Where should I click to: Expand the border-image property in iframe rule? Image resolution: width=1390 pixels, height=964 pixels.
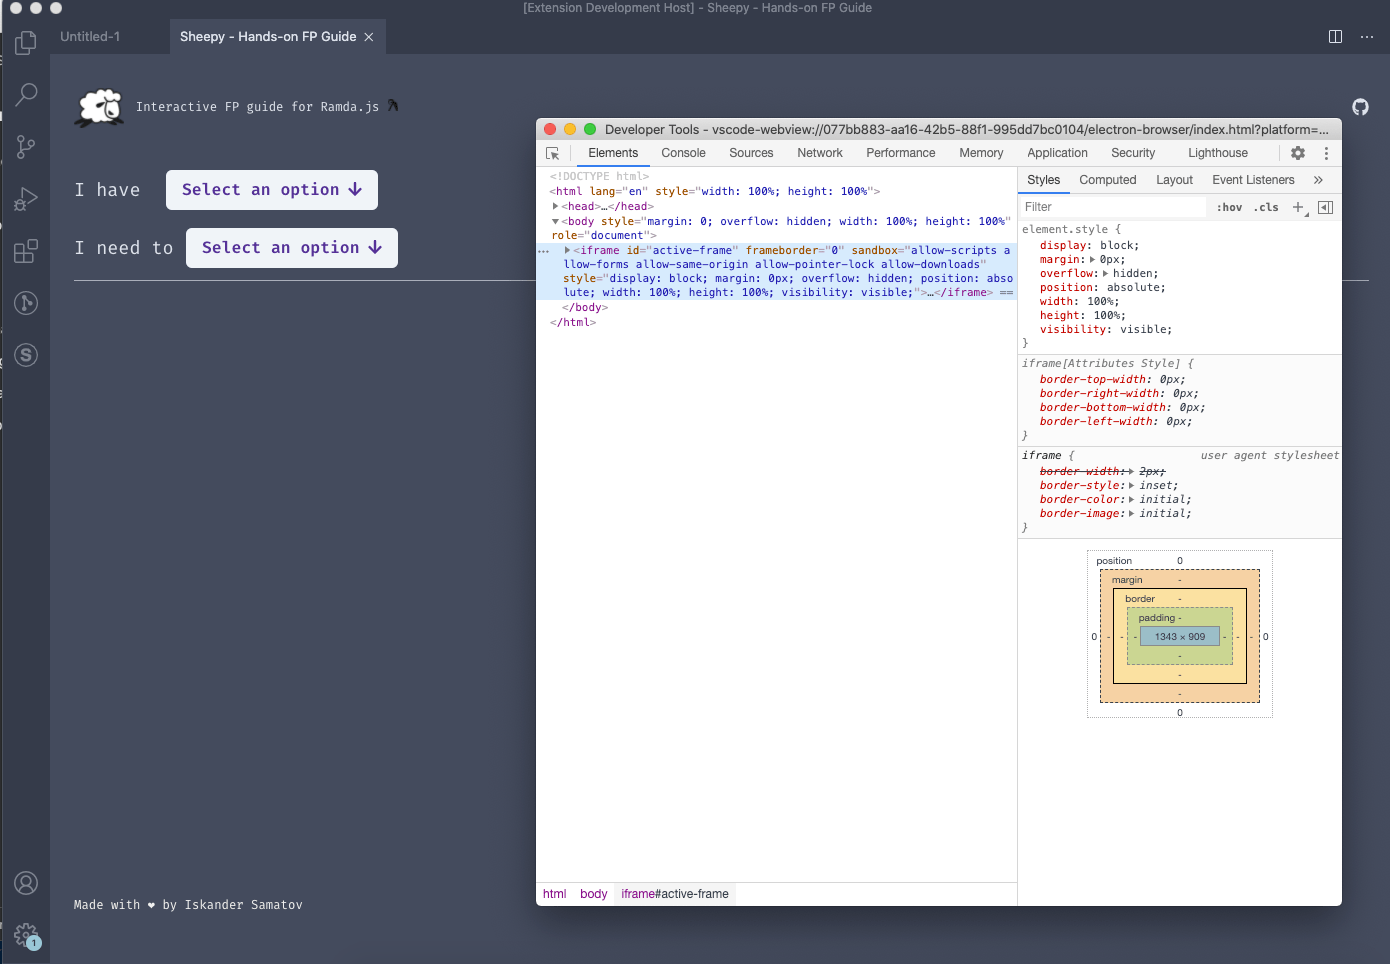(x=1132, y=513)
